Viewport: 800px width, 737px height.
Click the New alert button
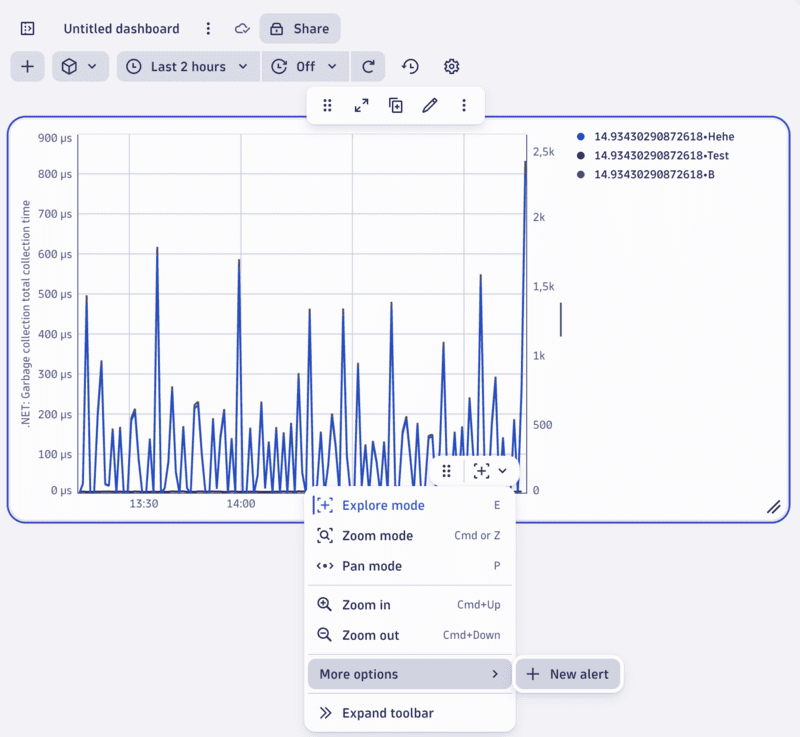(x=568, y=674)
